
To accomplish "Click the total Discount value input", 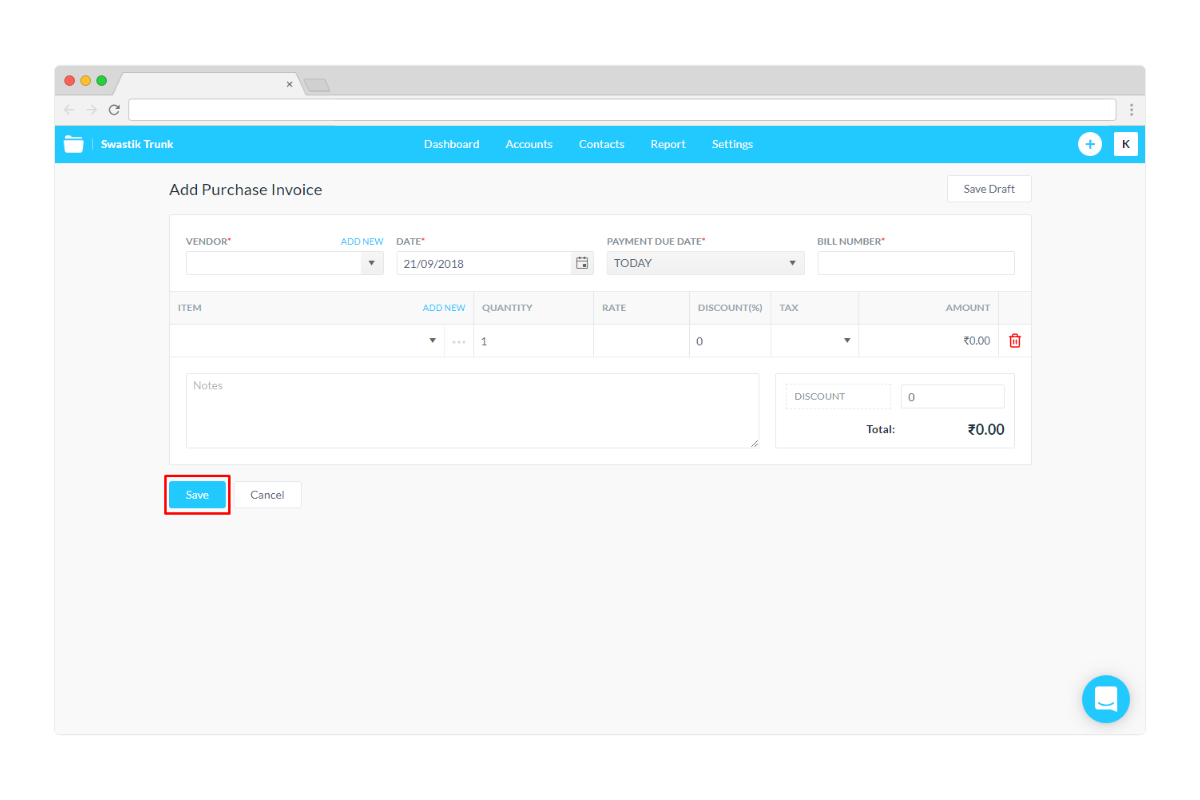I will click(953, 397).
